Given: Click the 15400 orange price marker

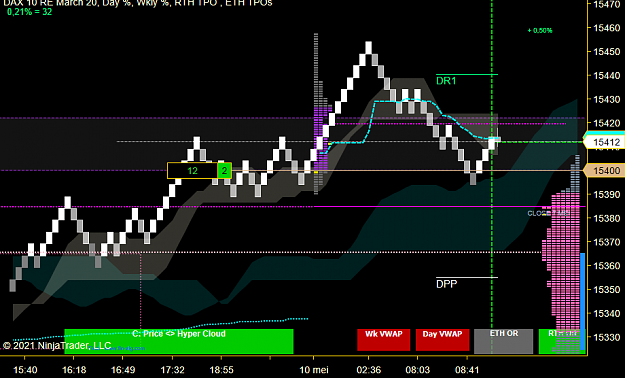Looking at the screenshot, I should point(604,171).
